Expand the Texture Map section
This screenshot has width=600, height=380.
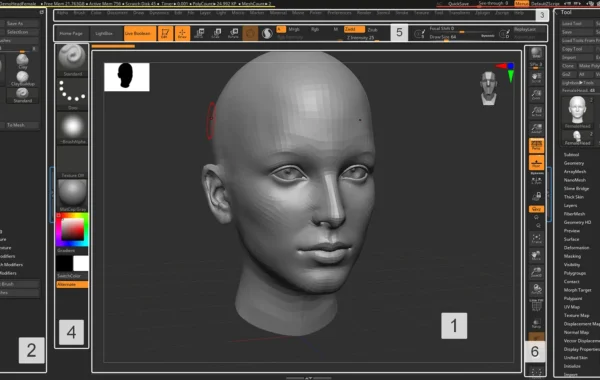click(576, 315)
